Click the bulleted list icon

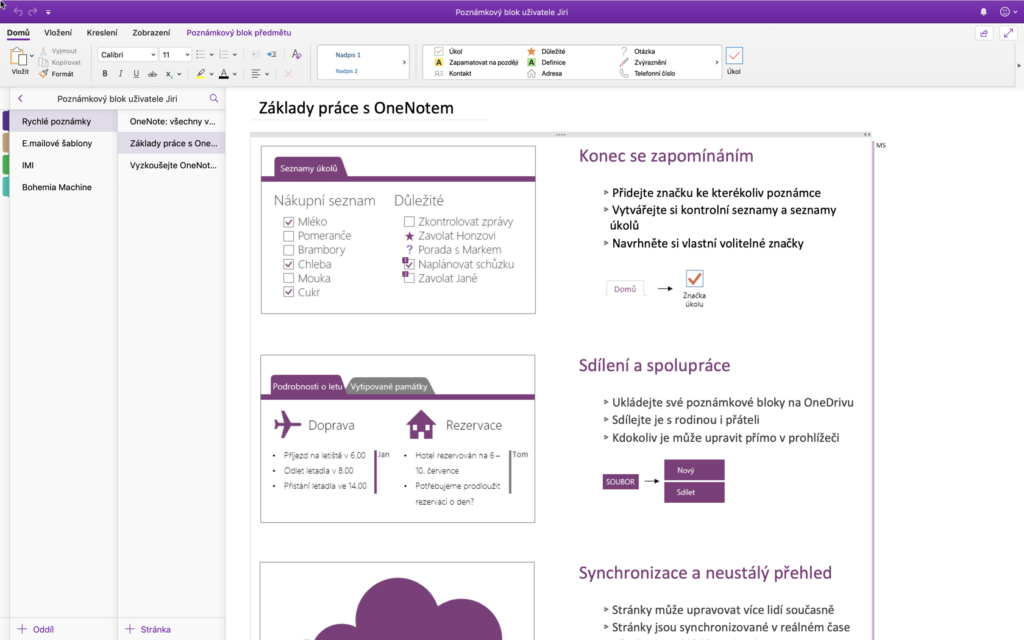pos(200,54)
